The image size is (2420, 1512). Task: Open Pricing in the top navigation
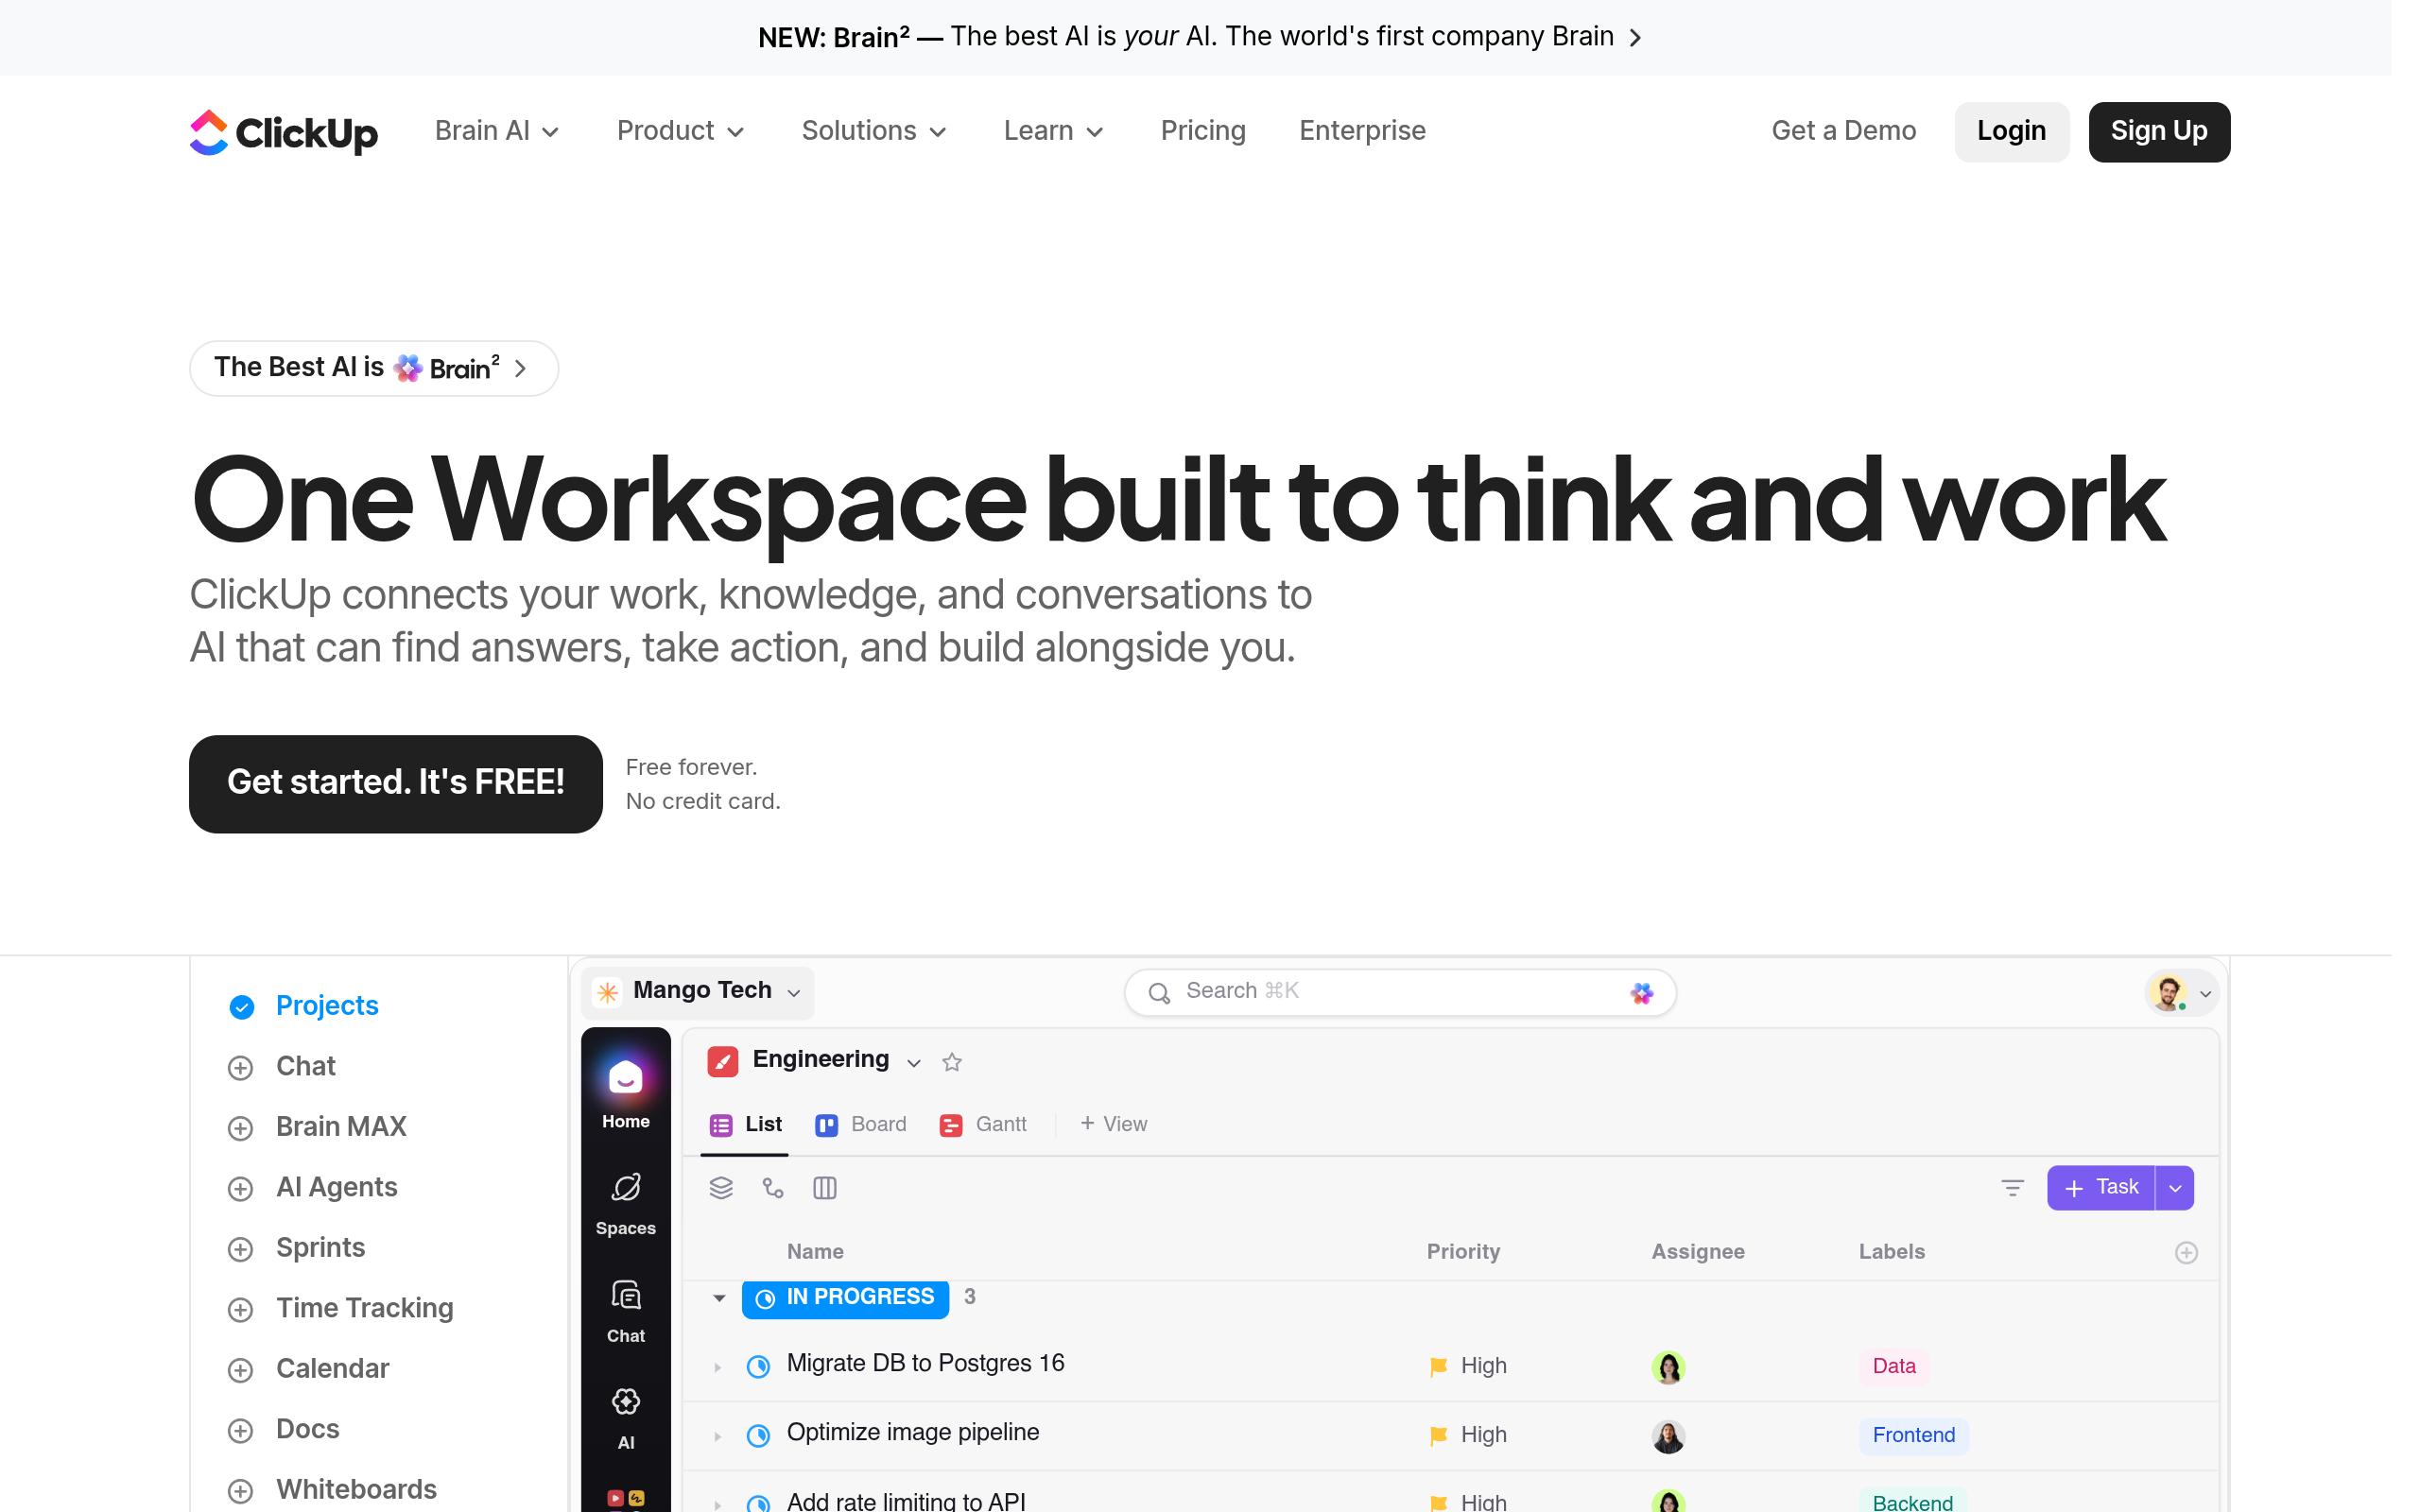click(x=1203, y=131)
